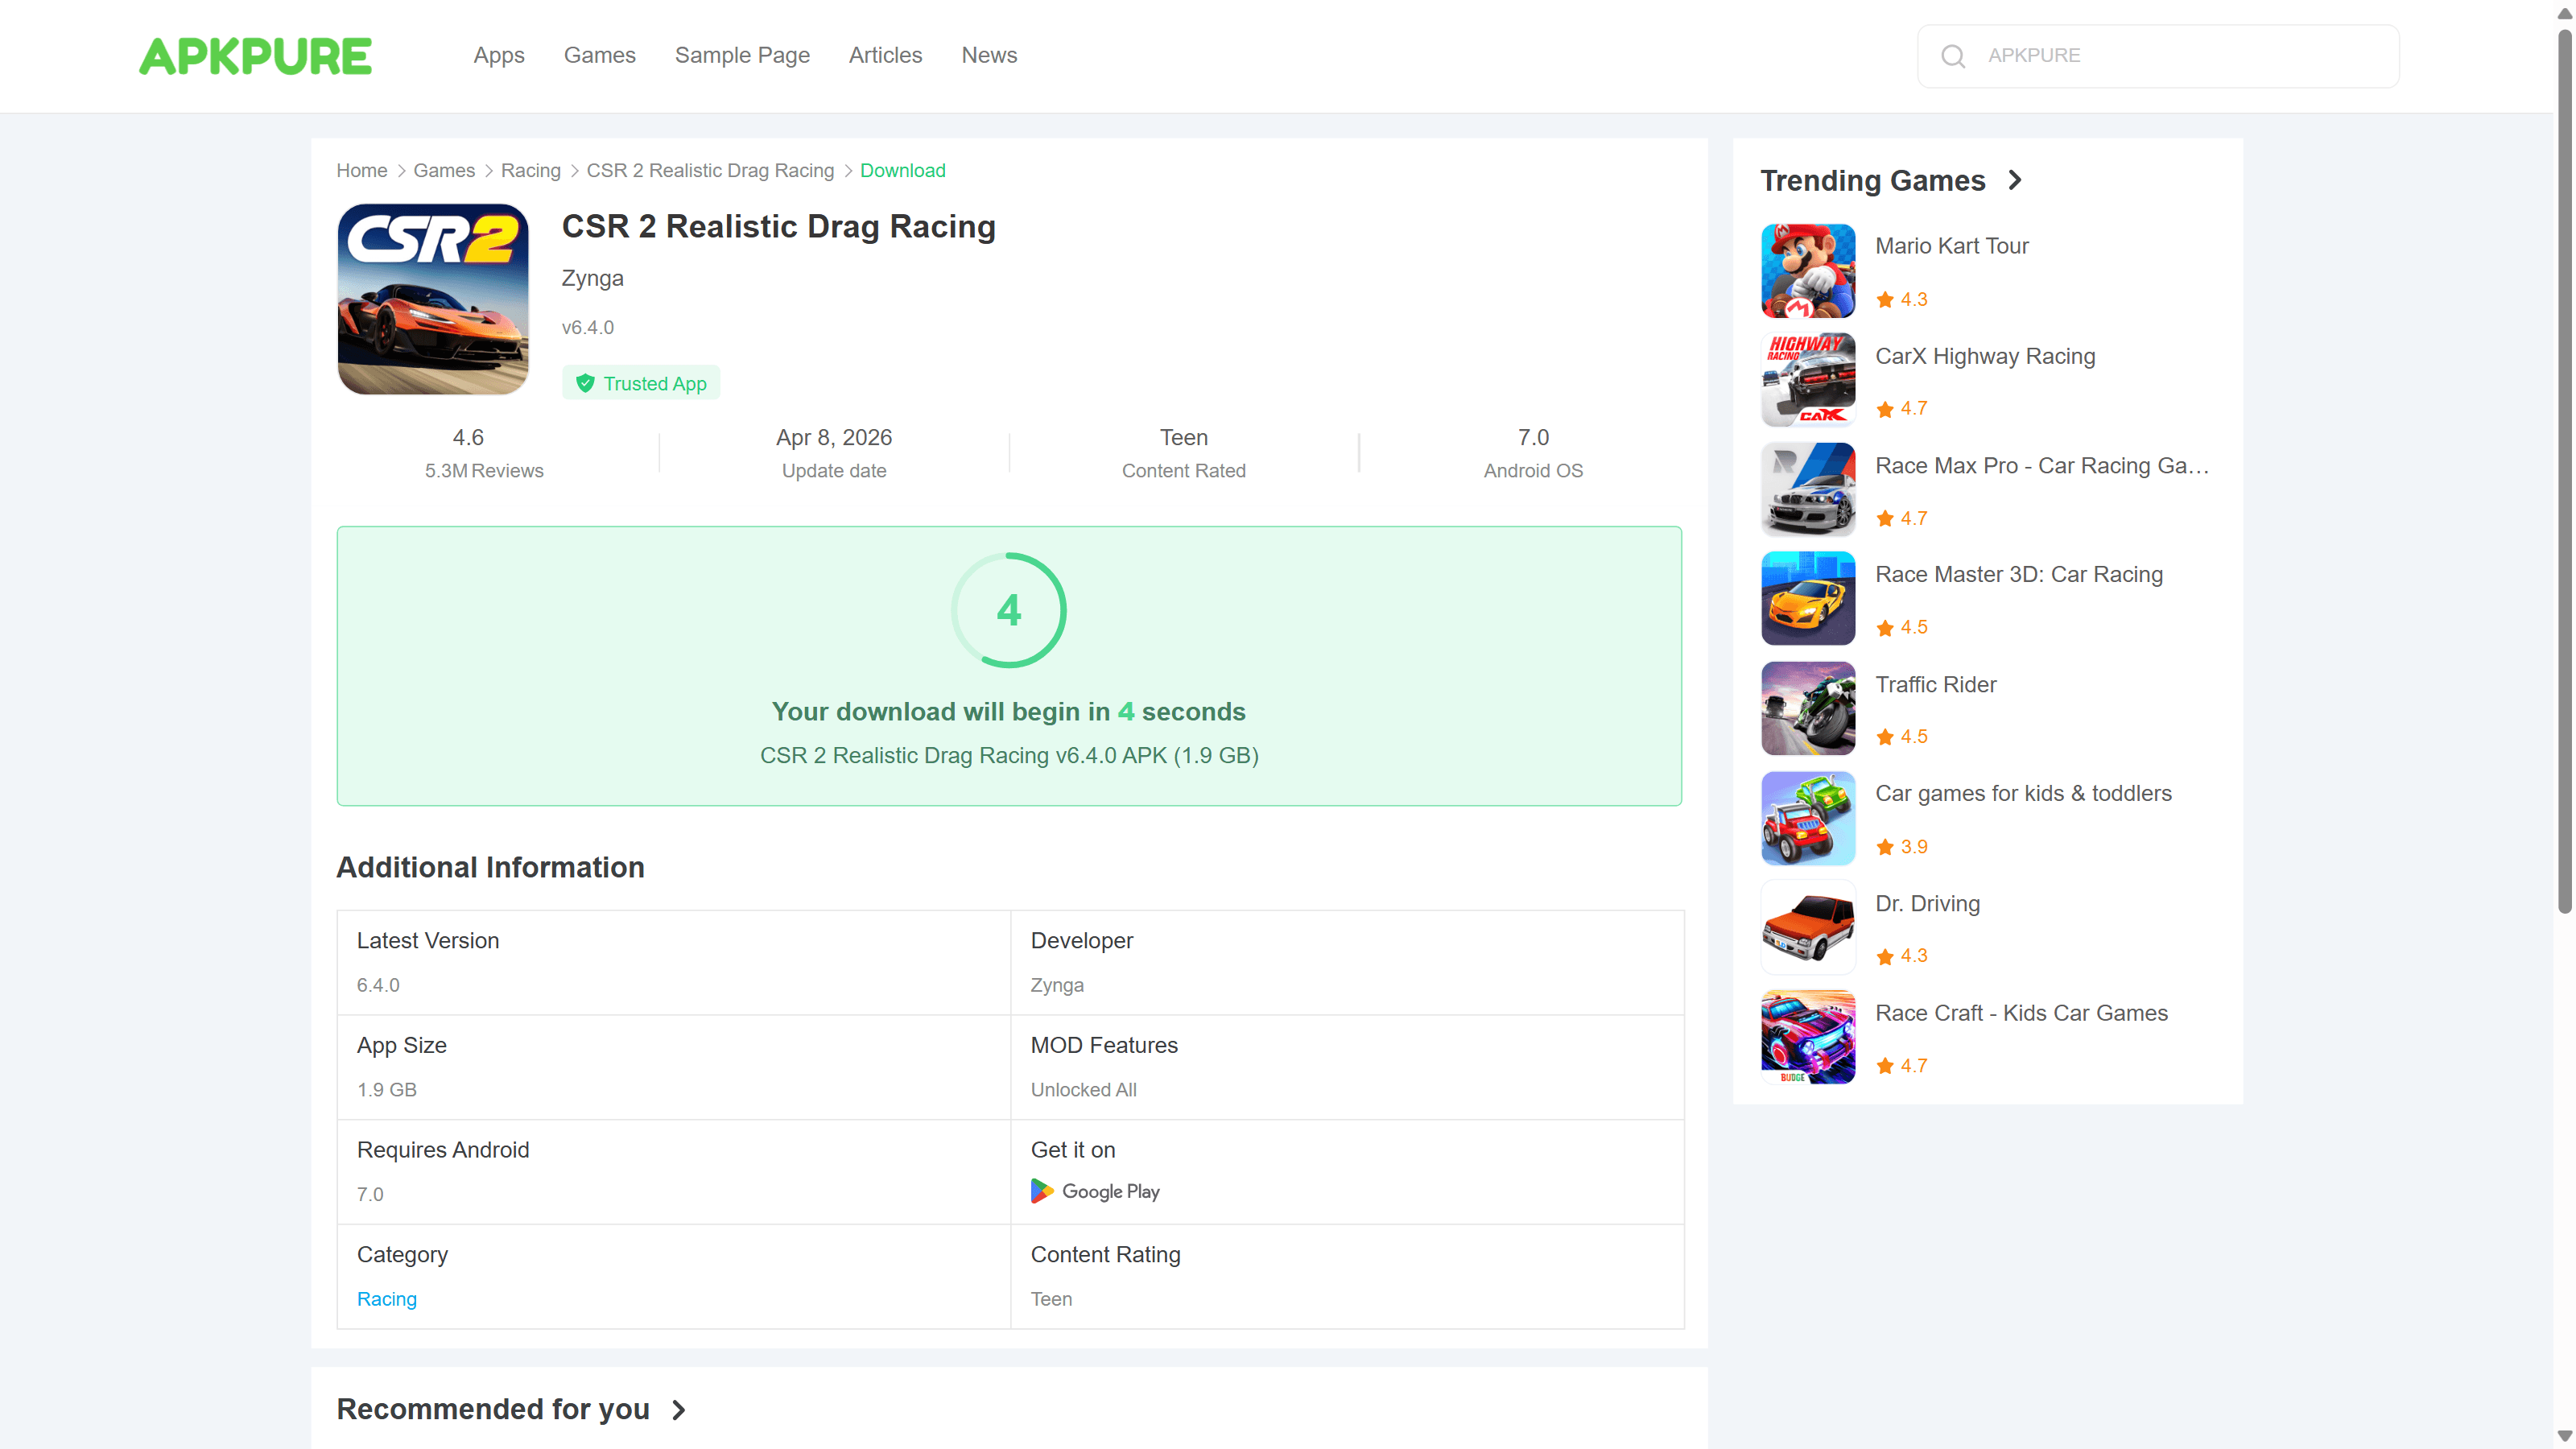
Task: Go to Racing breadcrumb link
Action: (530, 170)
